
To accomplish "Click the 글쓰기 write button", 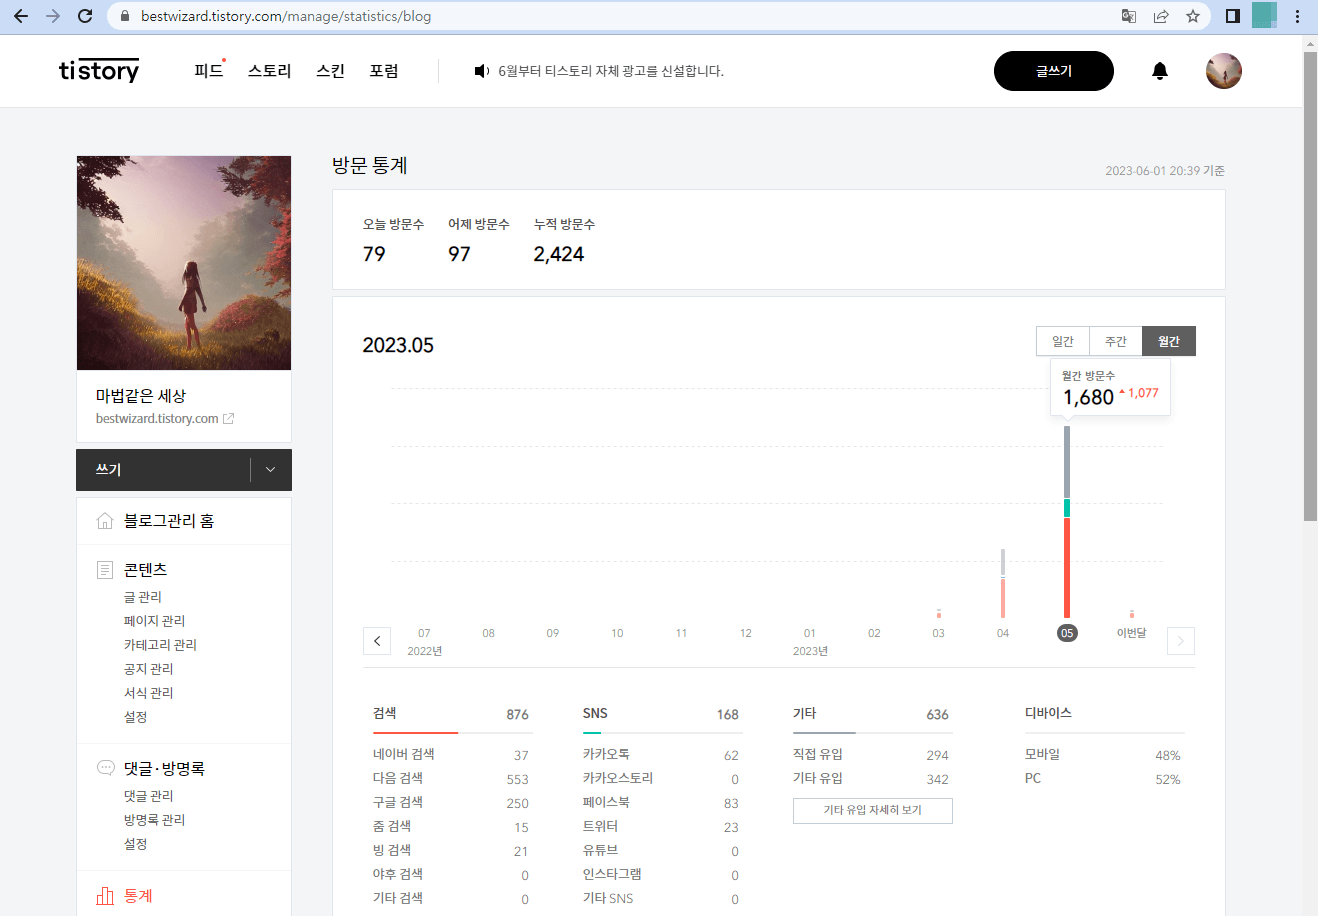I will [1053, 71].
